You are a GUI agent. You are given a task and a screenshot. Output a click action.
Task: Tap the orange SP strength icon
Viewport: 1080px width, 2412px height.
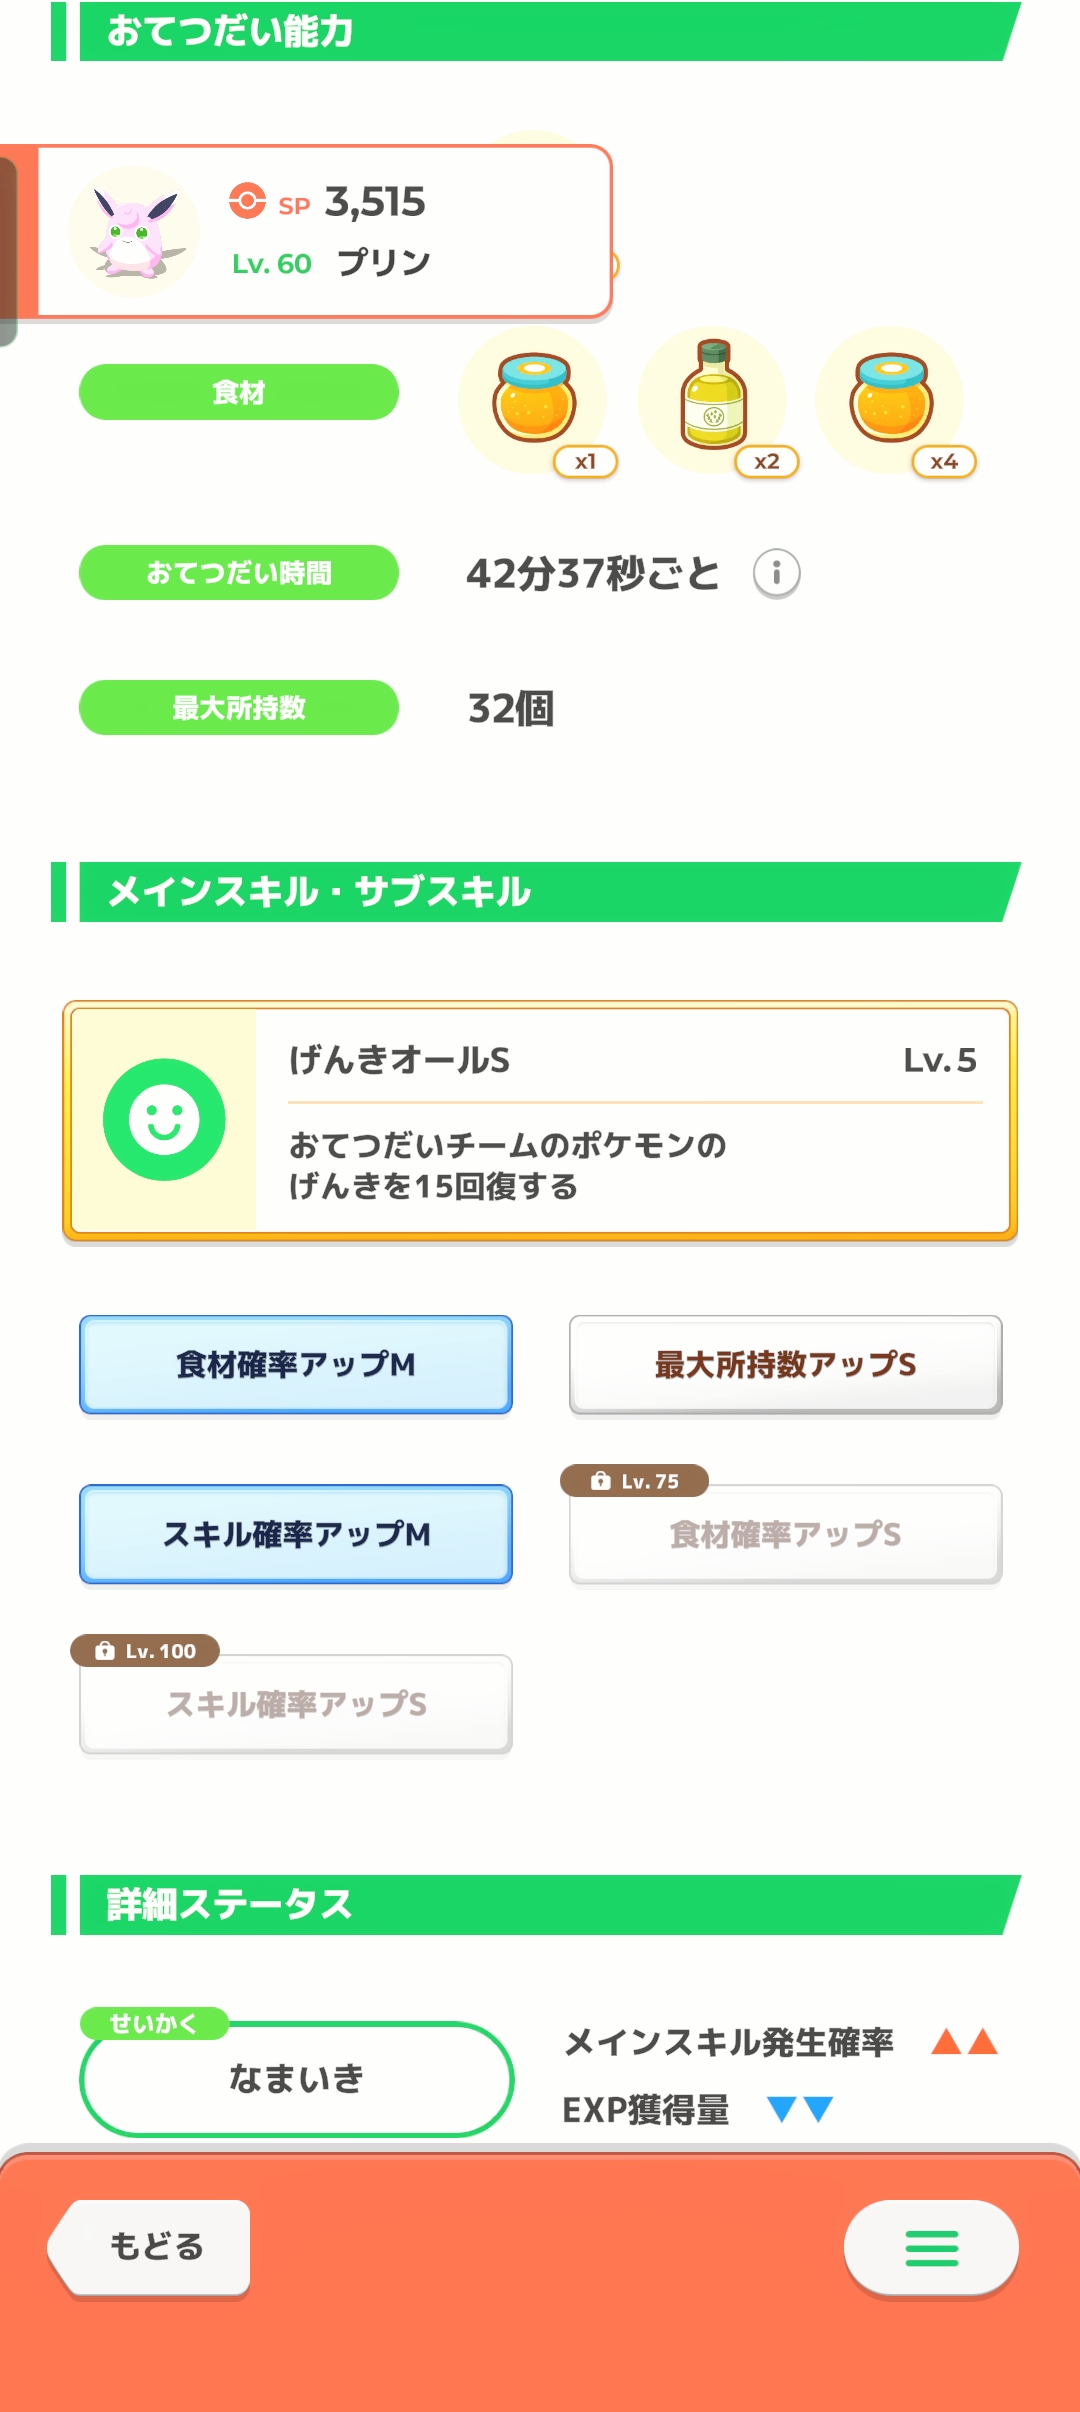click(247, 201)
